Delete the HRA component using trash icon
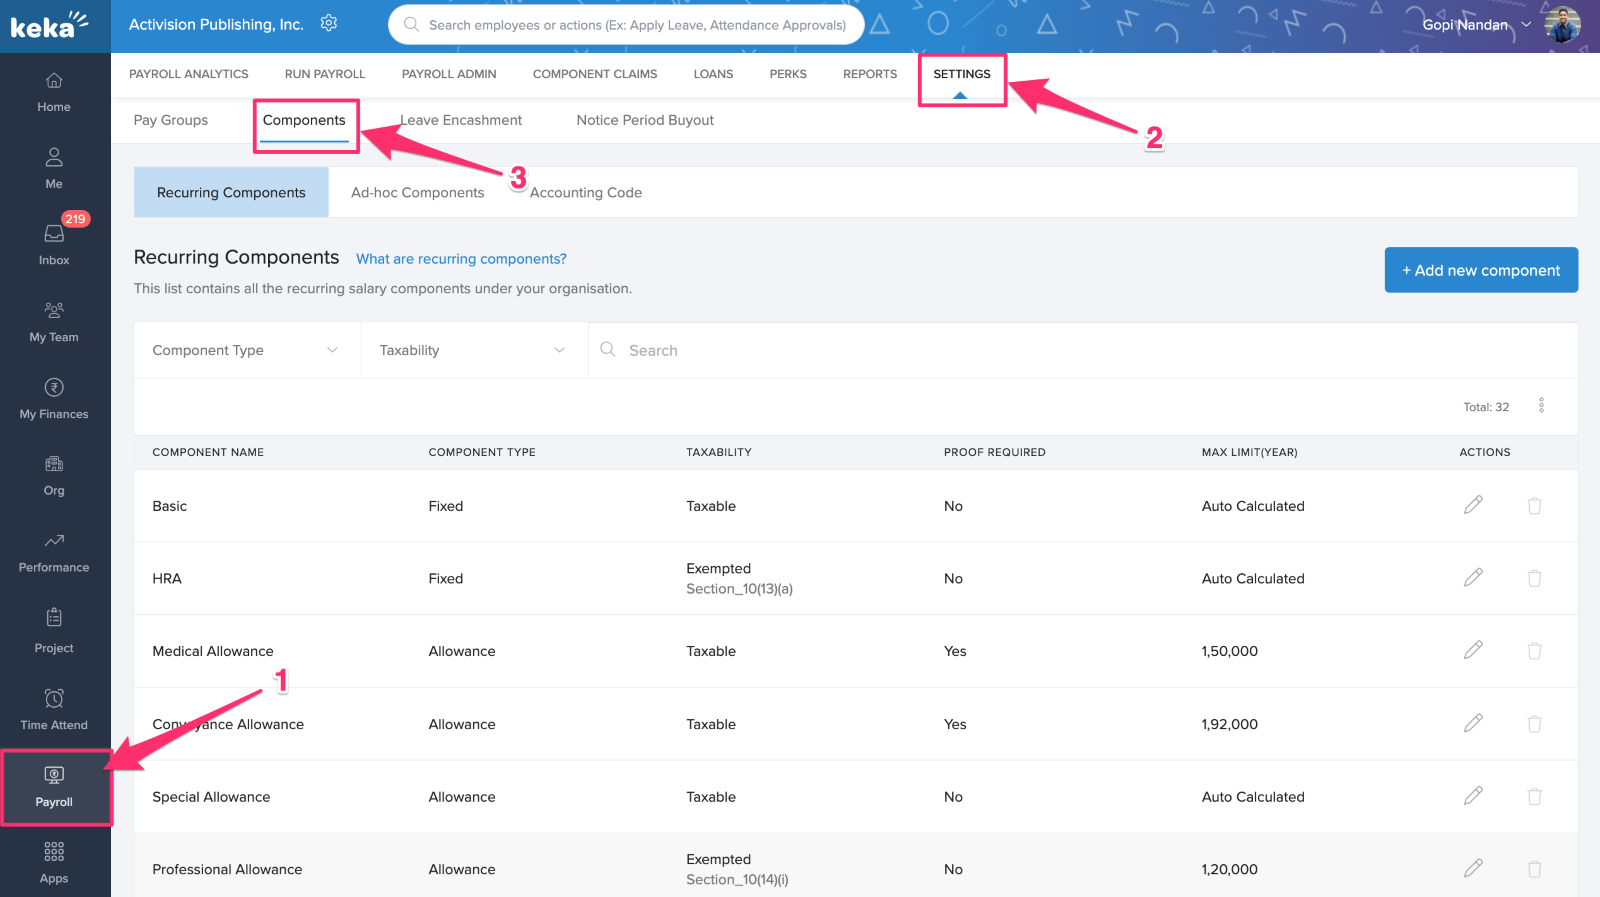The width and height of the screenshot is (1600, 897). click(1534, 578)
